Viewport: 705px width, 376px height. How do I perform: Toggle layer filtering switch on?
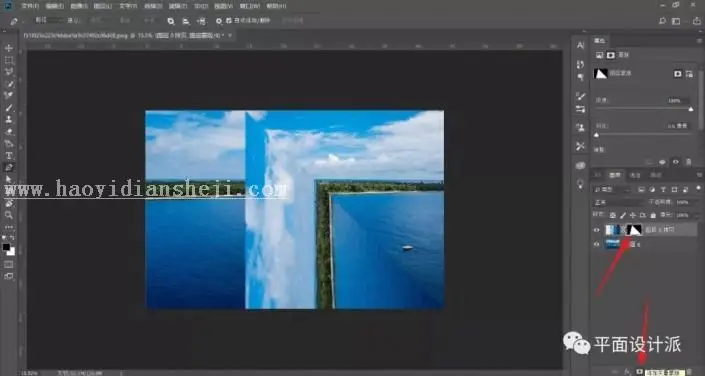pos(699,189)
